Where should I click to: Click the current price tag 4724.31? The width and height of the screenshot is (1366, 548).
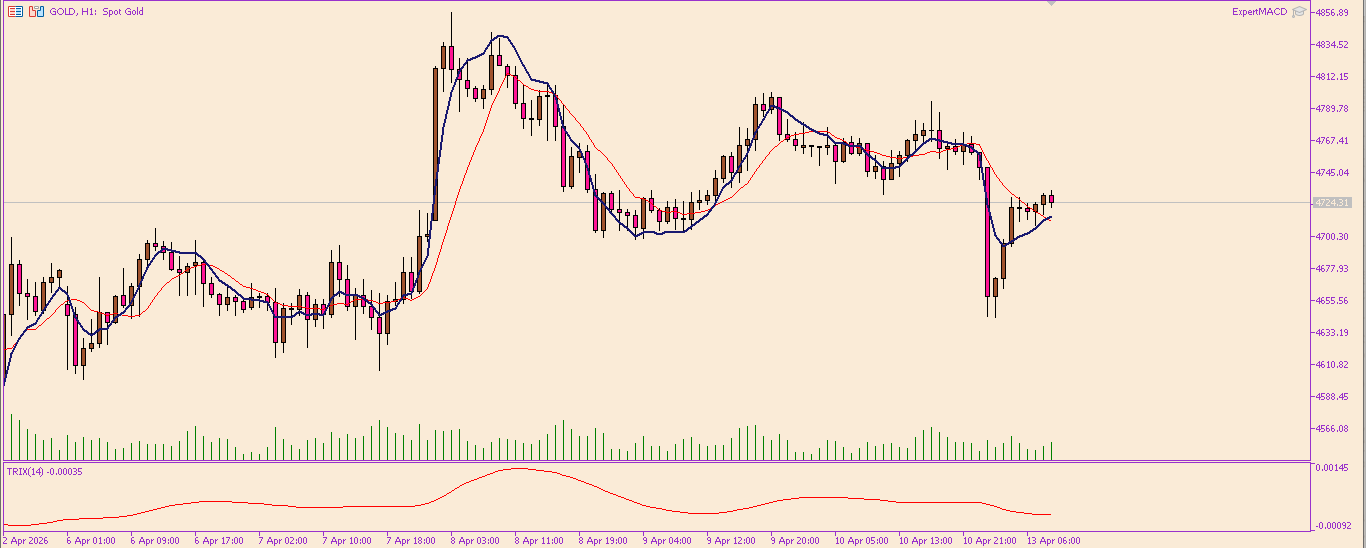click(1331, 203)
